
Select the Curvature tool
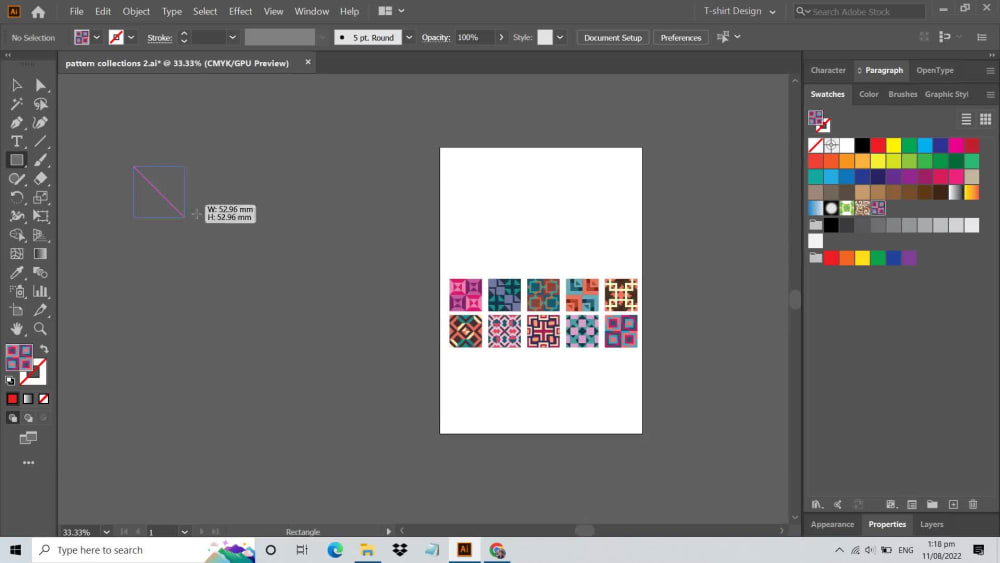40,122
